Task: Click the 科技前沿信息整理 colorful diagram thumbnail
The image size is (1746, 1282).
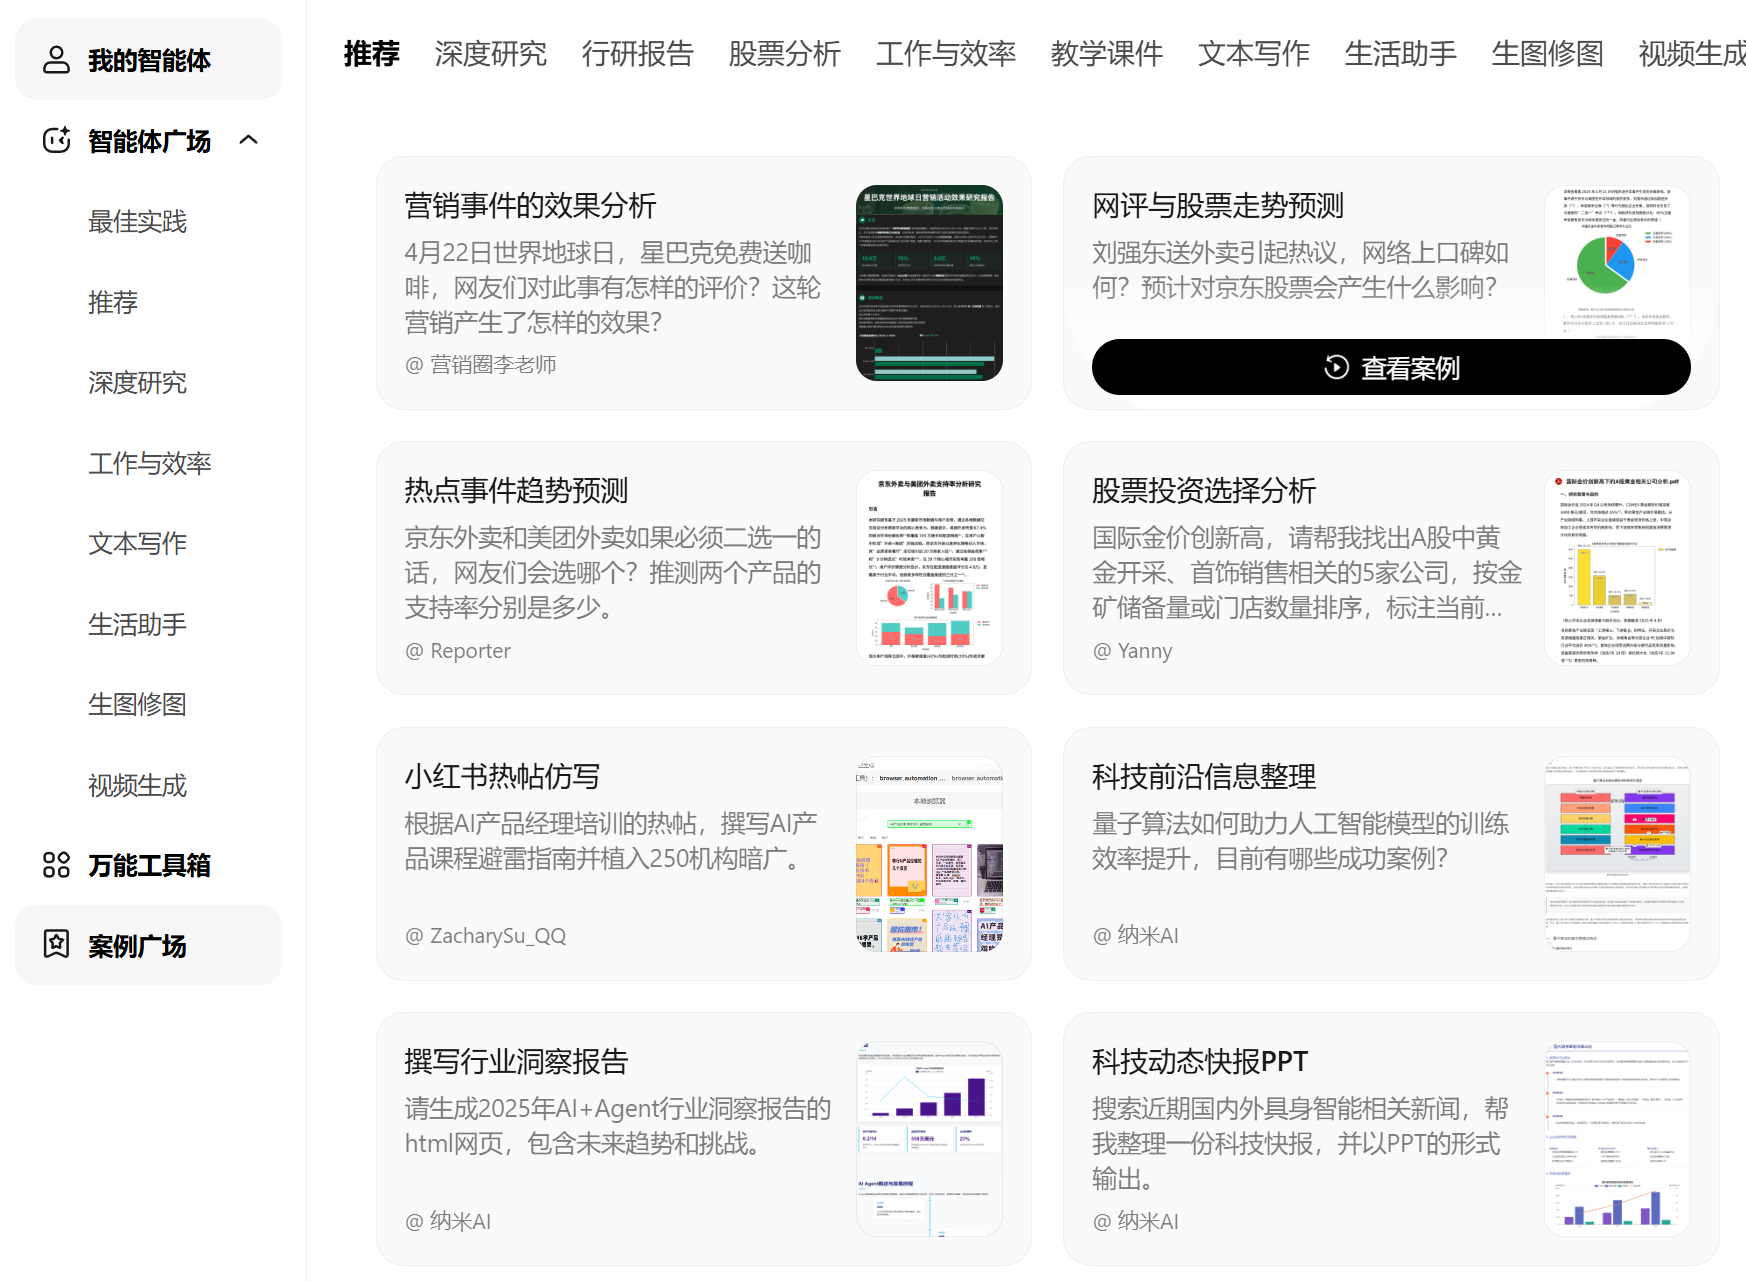Action: point(1617,854)
